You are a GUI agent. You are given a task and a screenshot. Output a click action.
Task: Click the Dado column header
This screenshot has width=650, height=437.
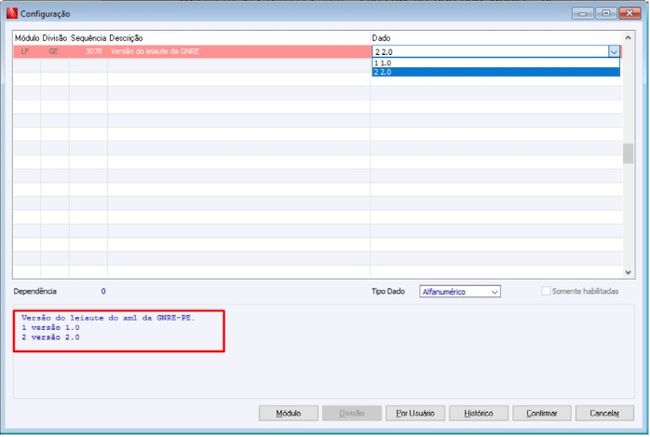(381, 38)
